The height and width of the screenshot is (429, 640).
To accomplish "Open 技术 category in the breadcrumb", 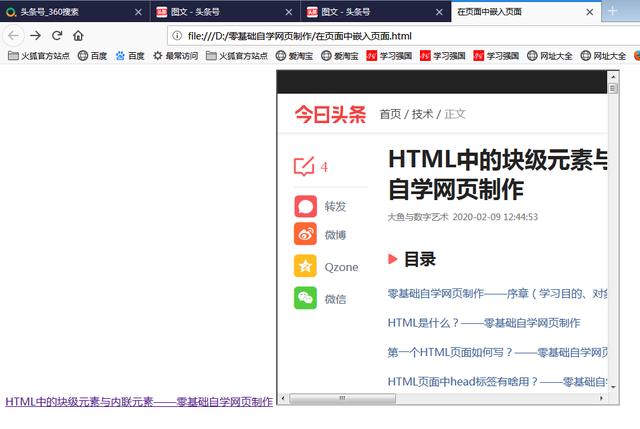I will [422, 114].
